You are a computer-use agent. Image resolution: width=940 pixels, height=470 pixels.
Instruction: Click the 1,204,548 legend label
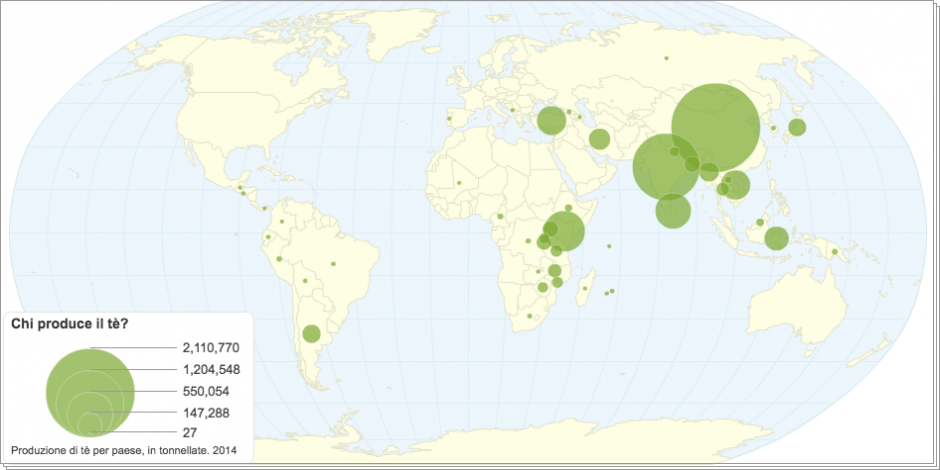tap(211, 370)
